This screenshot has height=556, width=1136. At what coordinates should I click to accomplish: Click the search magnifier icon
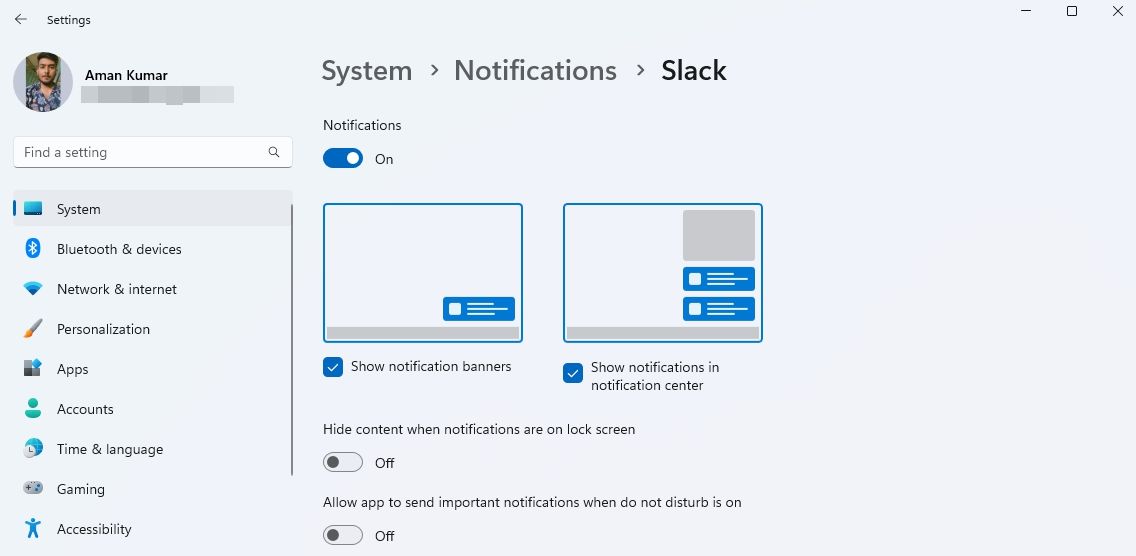[x=274, y=152]
